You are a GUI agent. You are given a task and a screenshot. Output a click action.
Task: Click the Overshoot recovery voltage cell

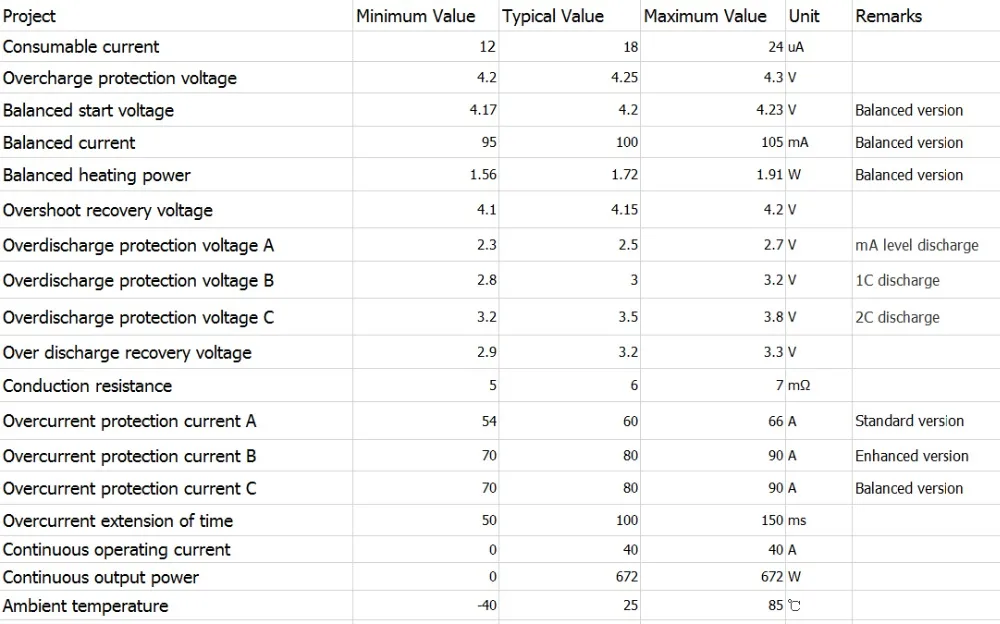click(x=108, y=210)
